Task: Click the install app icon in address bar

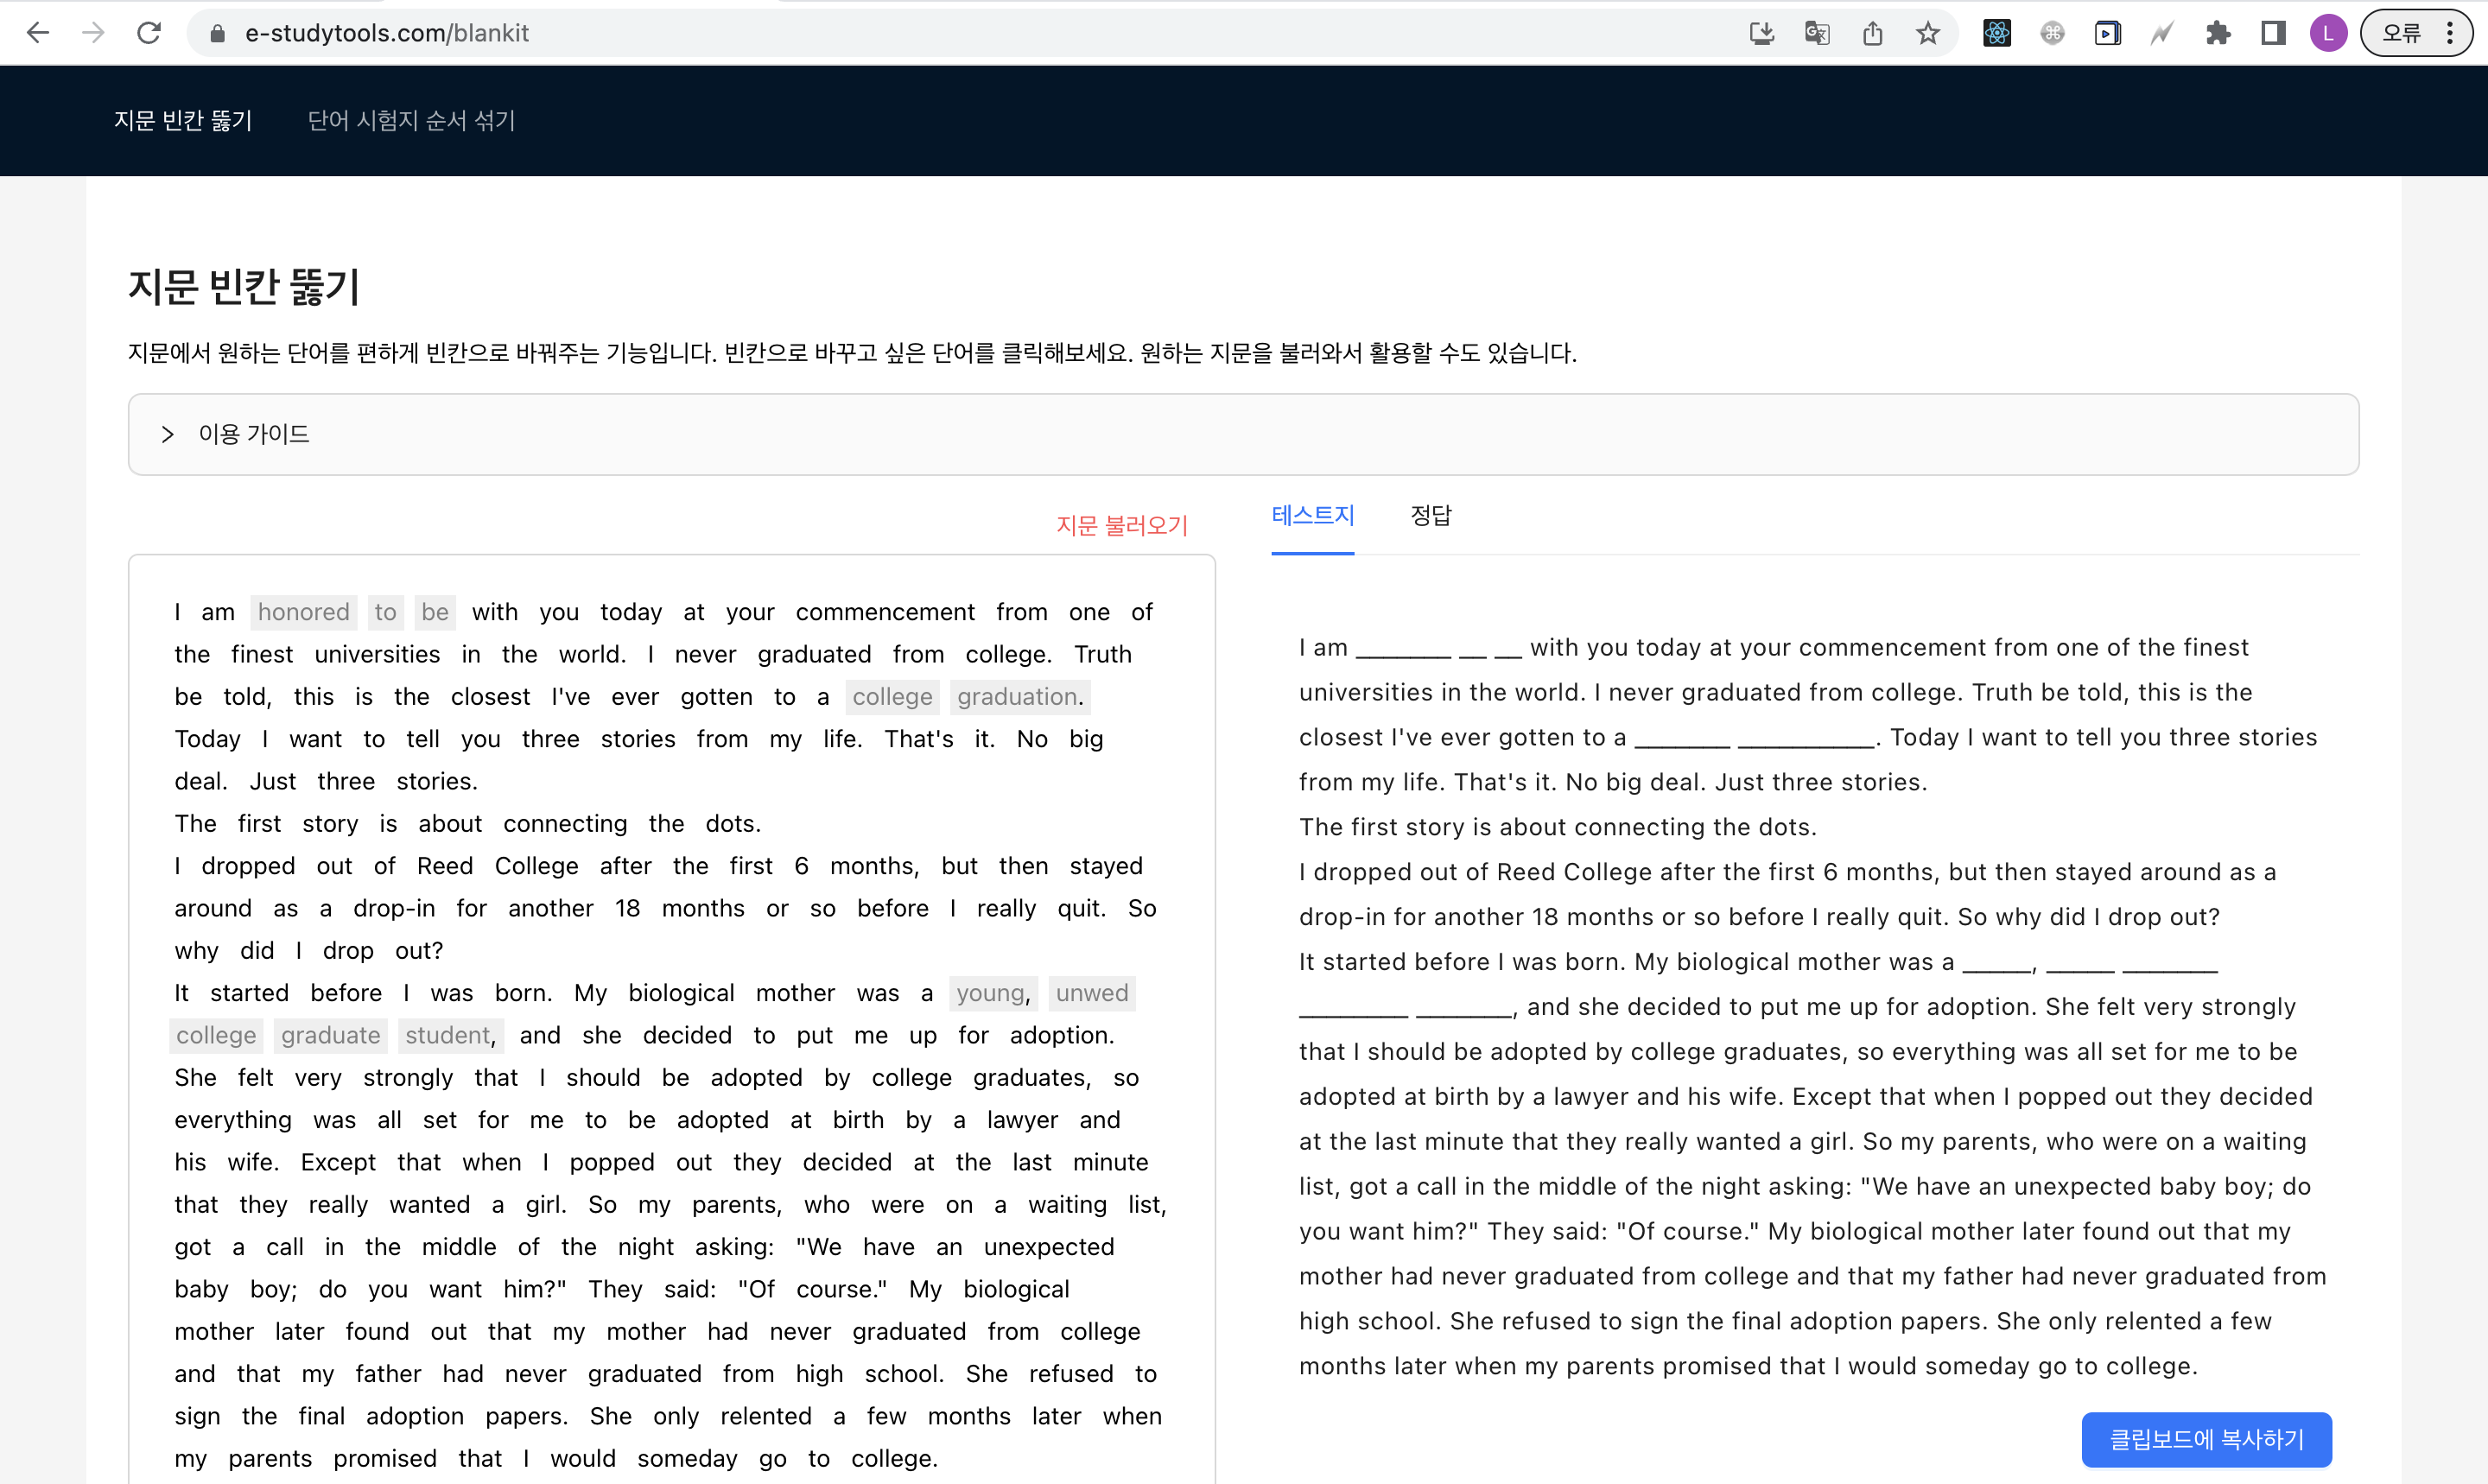Action: click(1761, 33)
